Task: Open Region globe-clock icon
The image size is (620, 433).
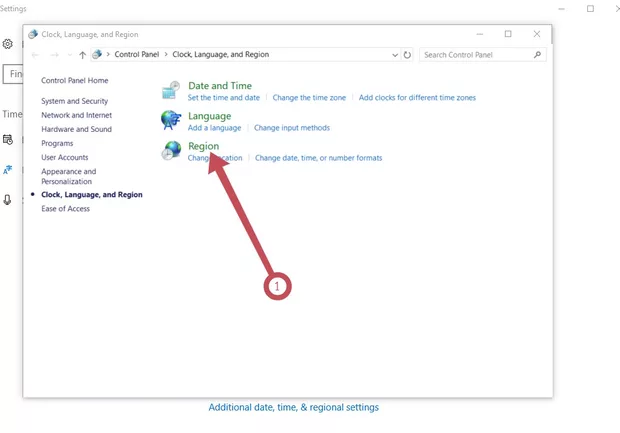Action: 171,150
